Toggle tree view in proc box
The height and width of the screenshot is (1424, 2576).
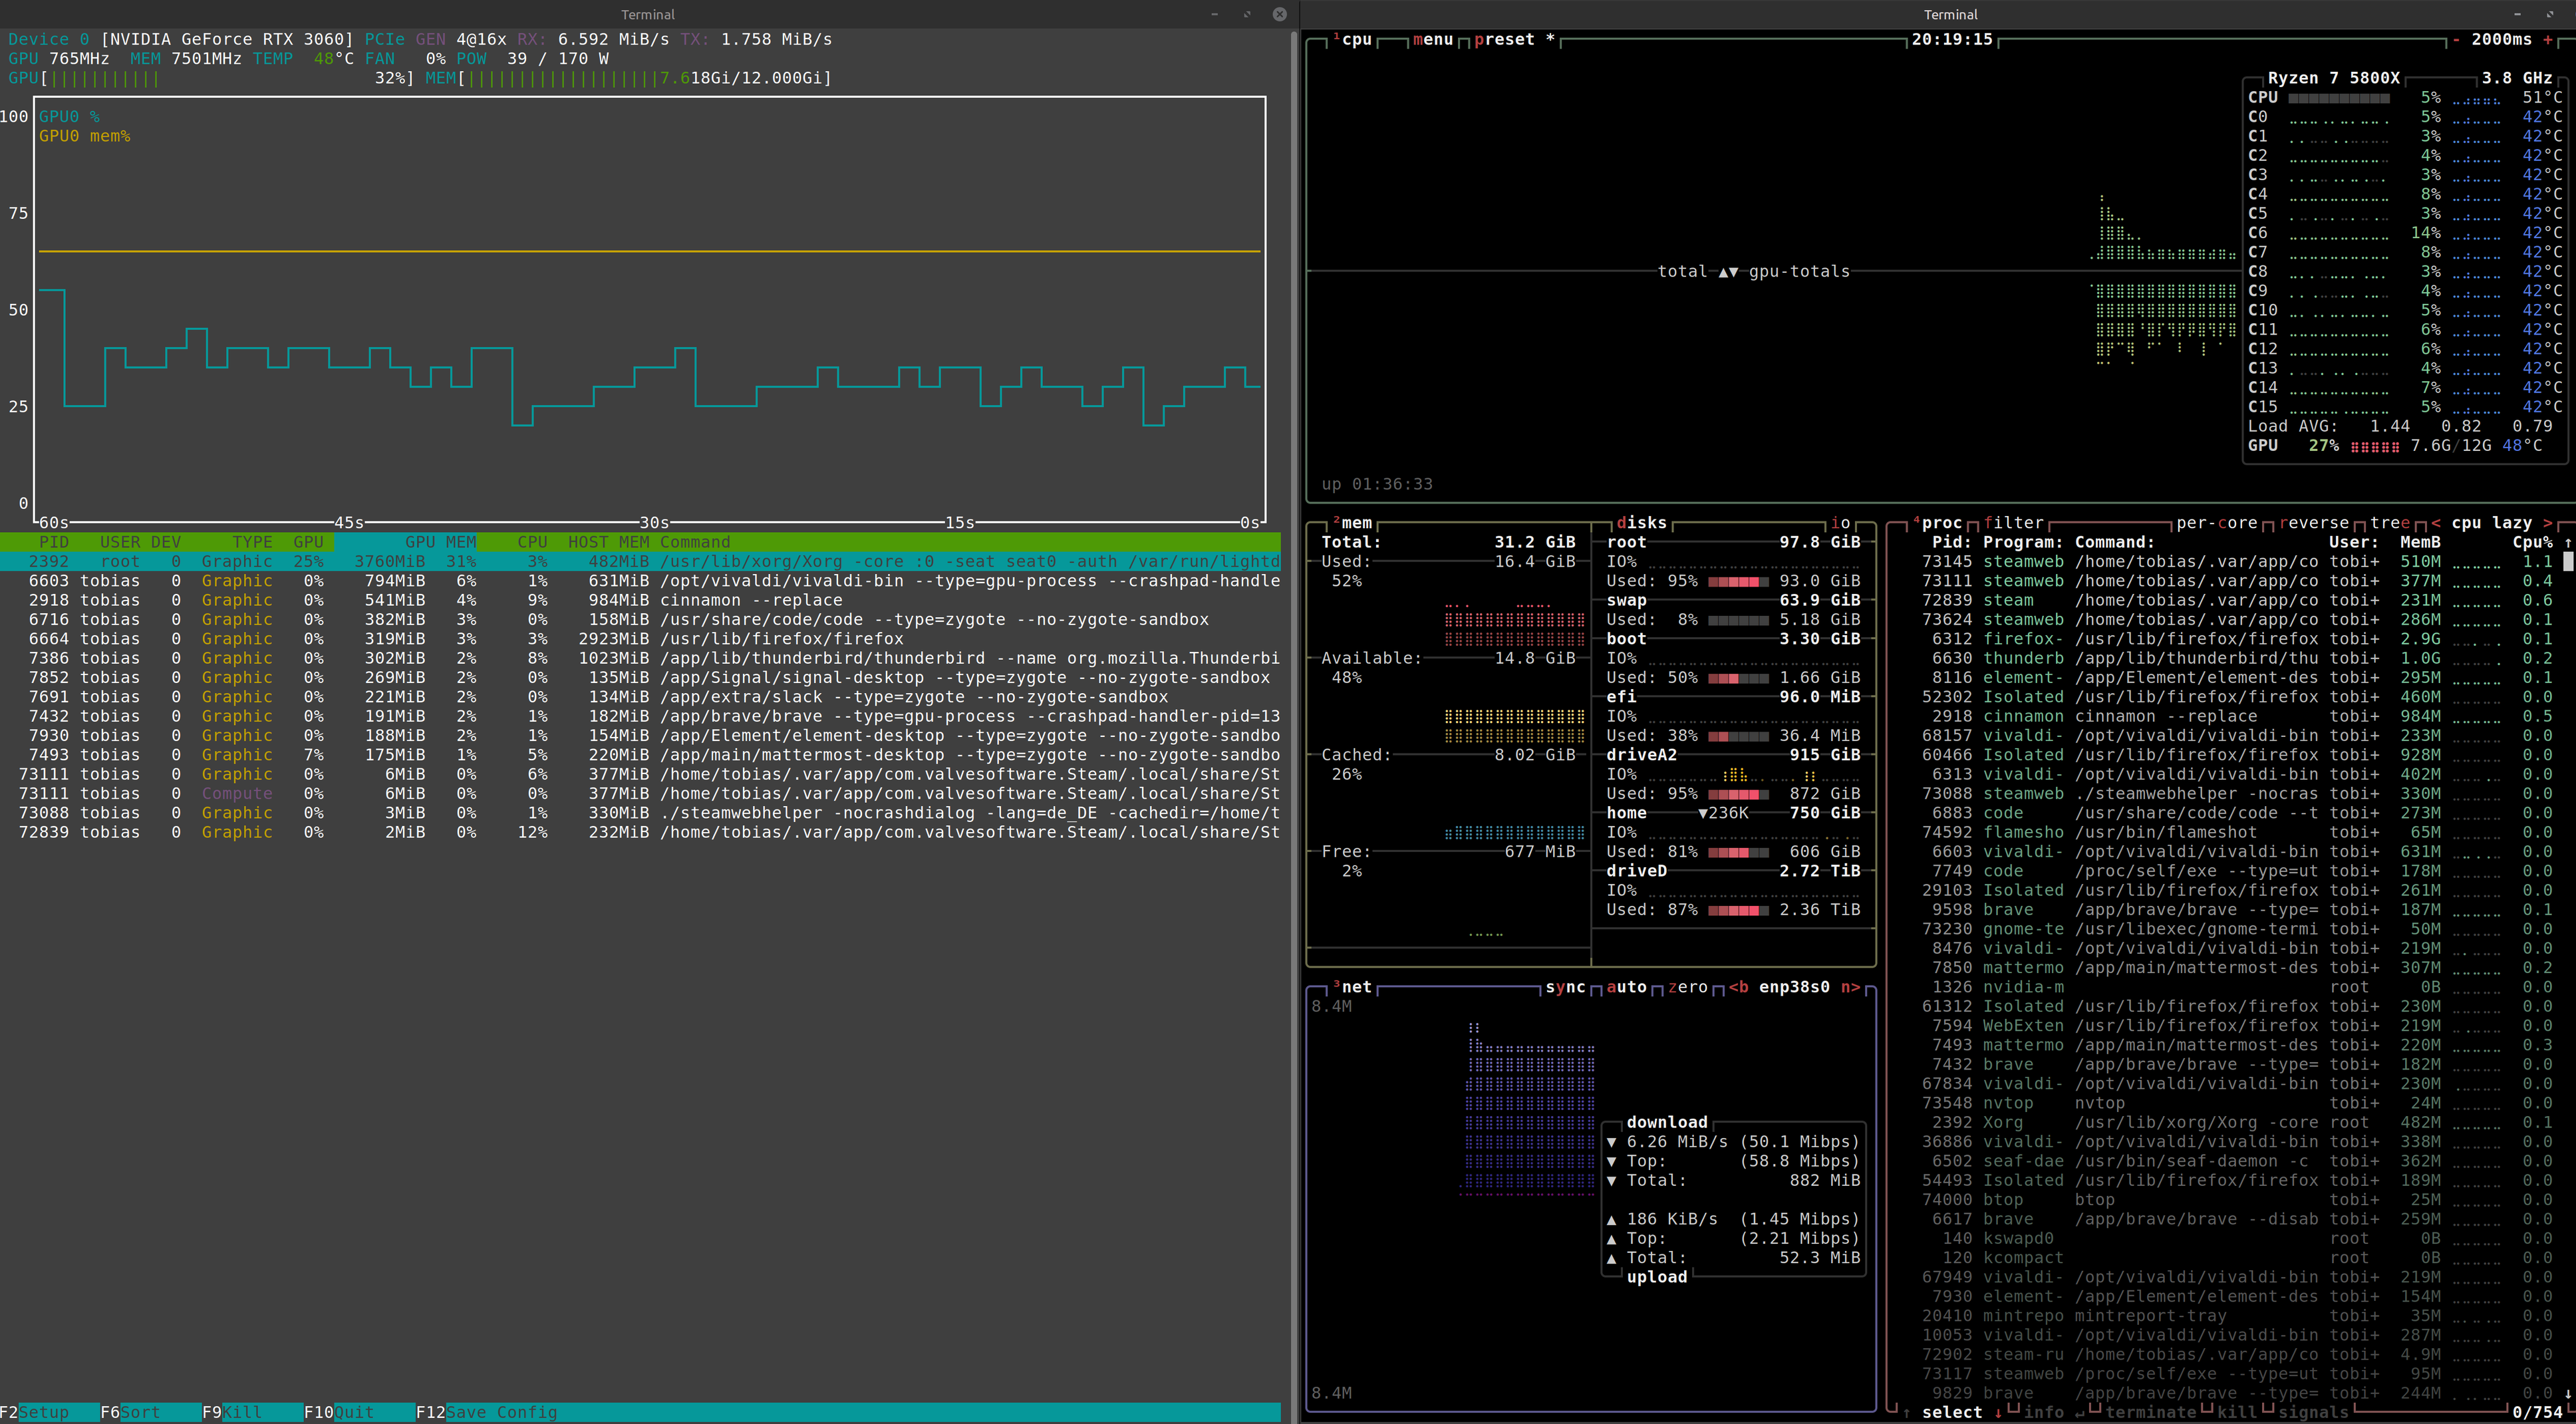point(2390,523)
